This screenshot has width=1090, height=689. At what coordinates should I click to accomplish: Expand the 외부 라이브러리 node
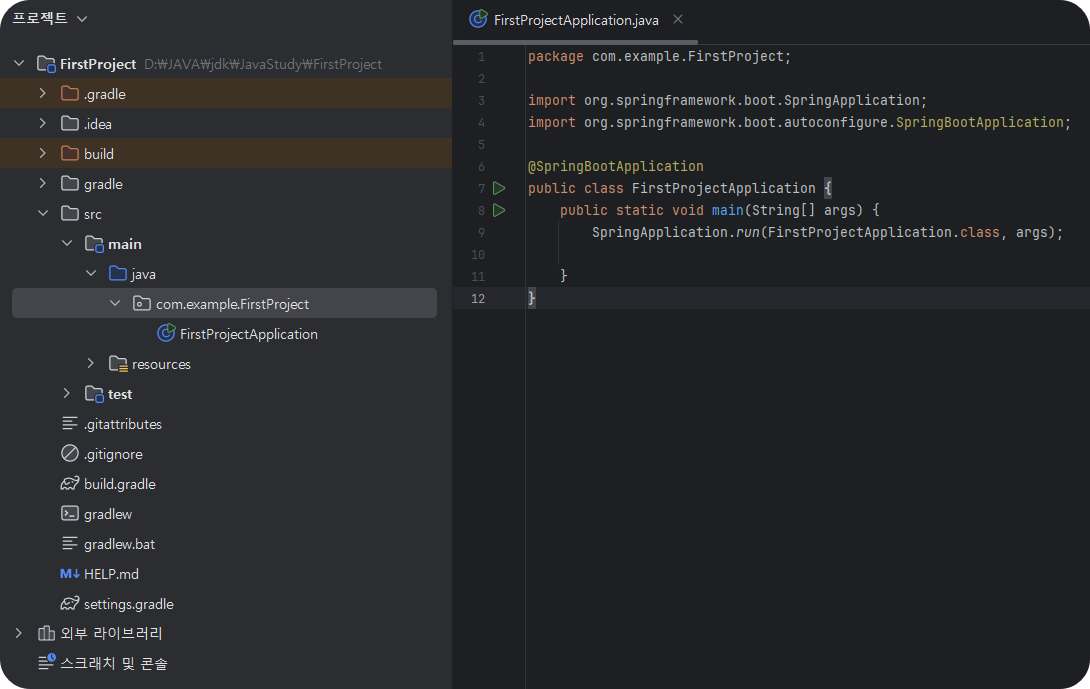[19, 633]
